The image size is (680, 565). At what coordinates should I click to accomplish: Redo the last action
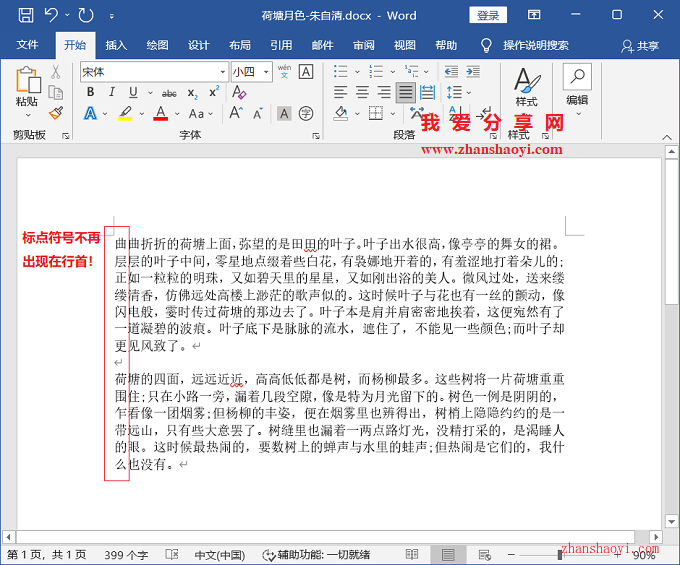pyautogui.click(x=86, y=15)
